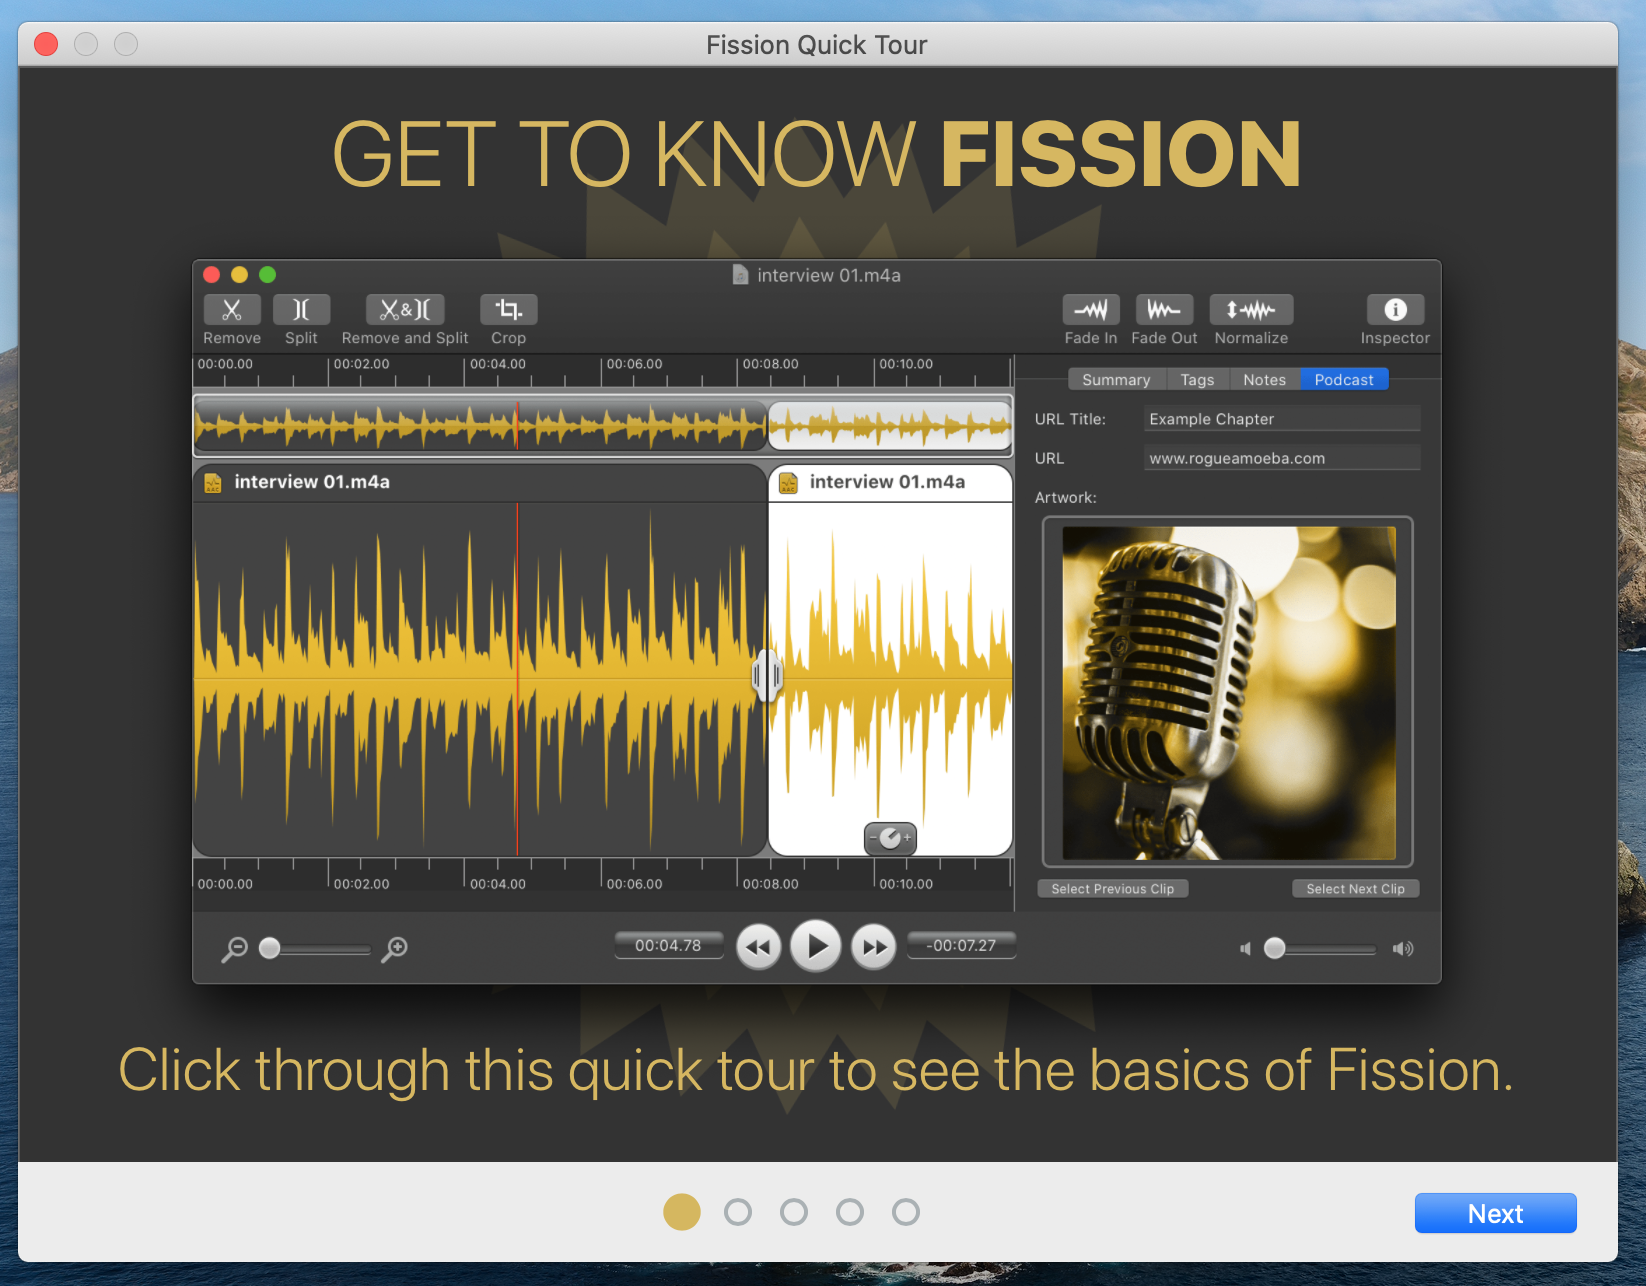Select the white right 'interview 01.m4a' clip header
This screenshot has height=1286, width=1646.
tap(890, 482)
